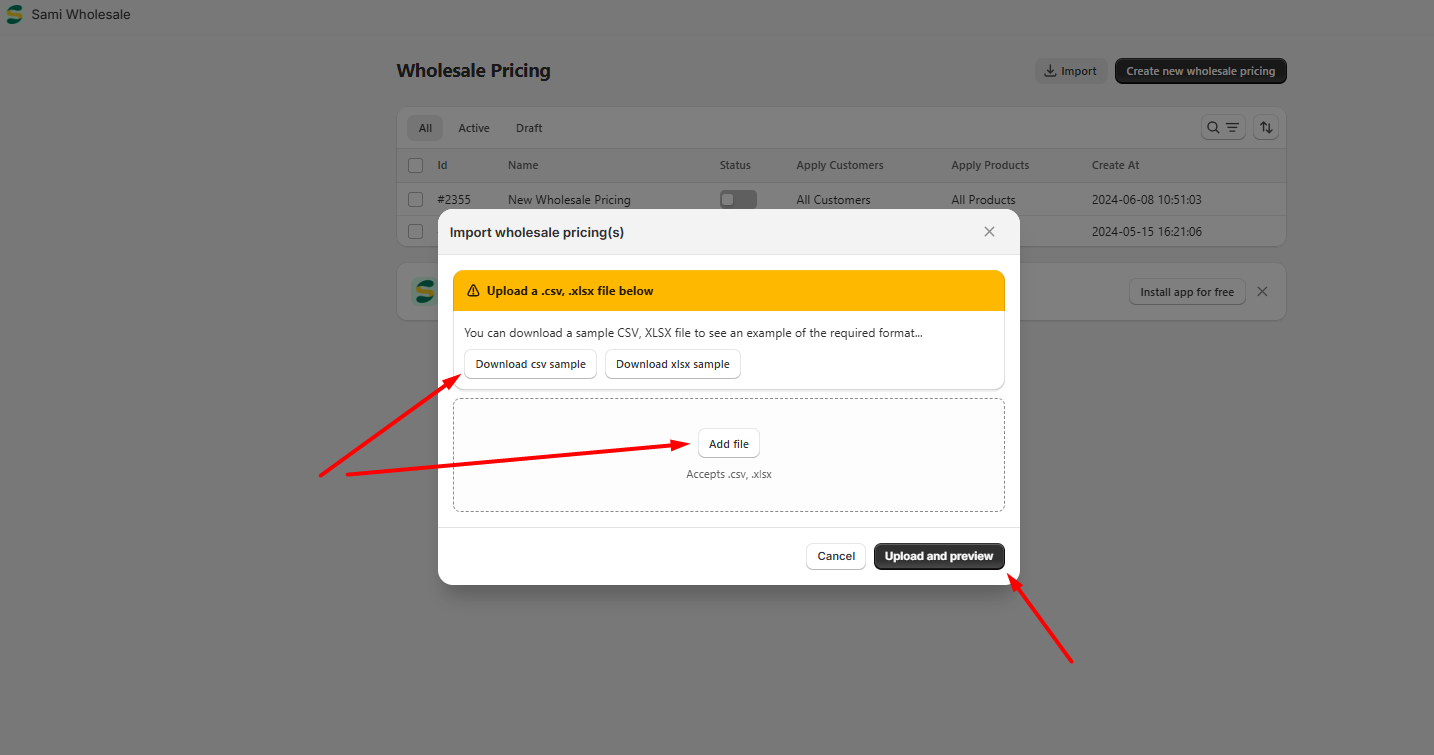Click the Sami Wholesale logo icon
Image resolution: width=1434 pixels, height=755 pixels.
pos(14,15)
